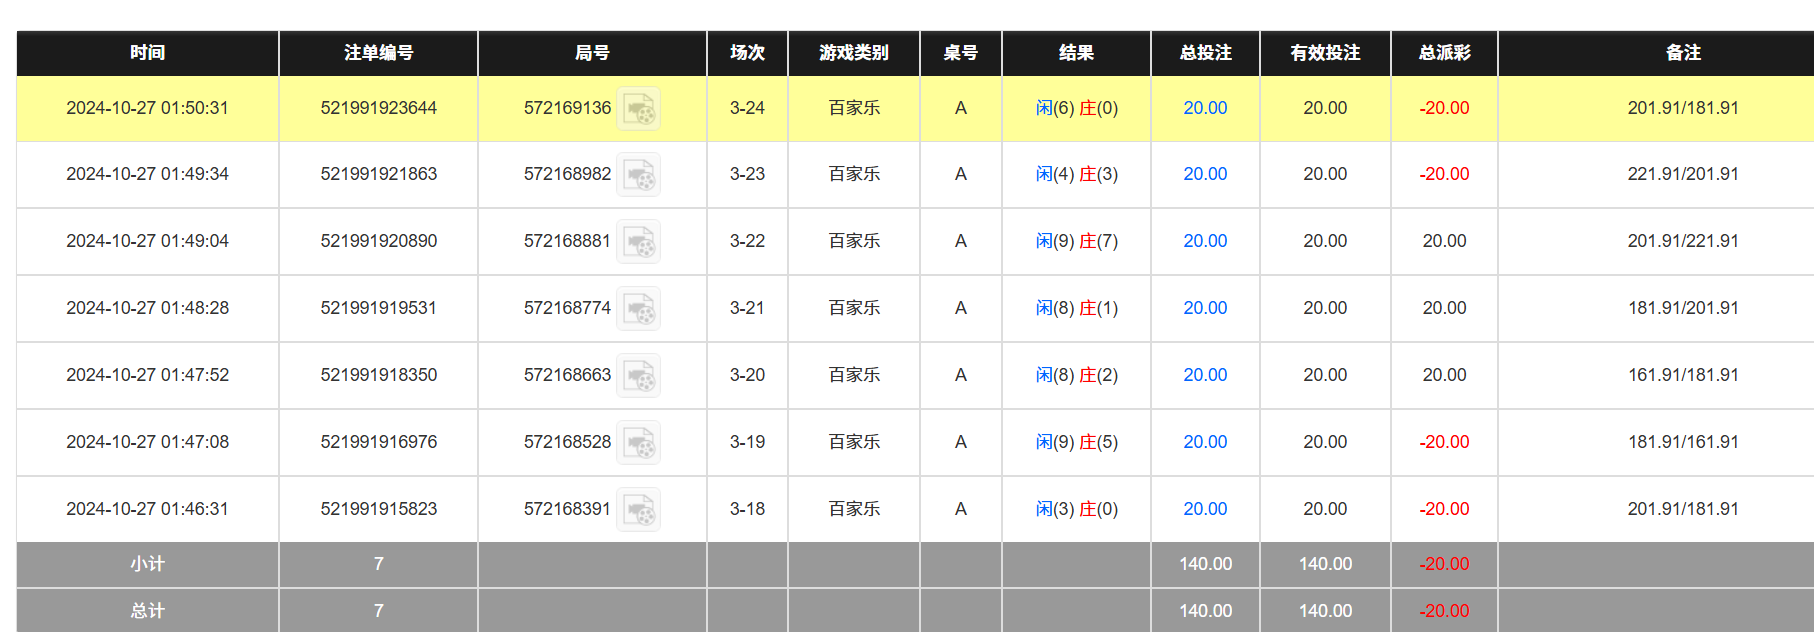View replay icon for round 572168391
1814x632 pixels.
pyautogui.click(x=638, y=510)
